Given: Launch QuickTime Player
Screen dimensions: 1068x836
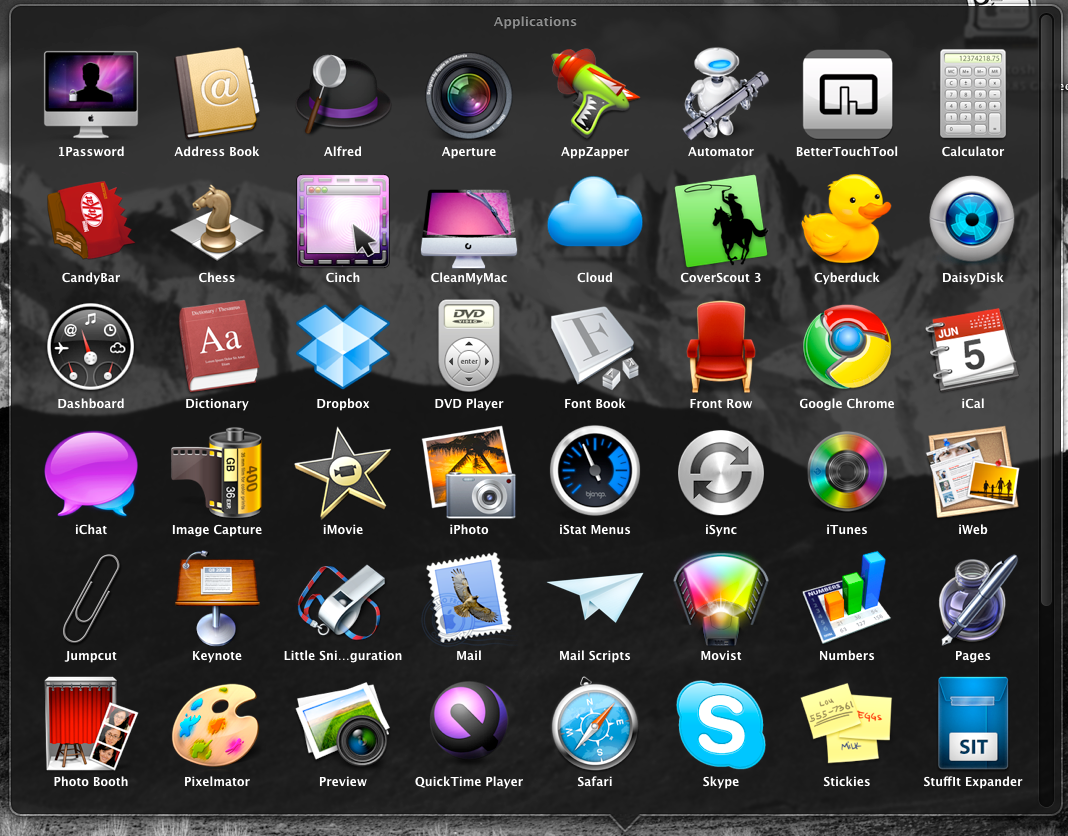Looking at the screenshot, I should point(469,721).
